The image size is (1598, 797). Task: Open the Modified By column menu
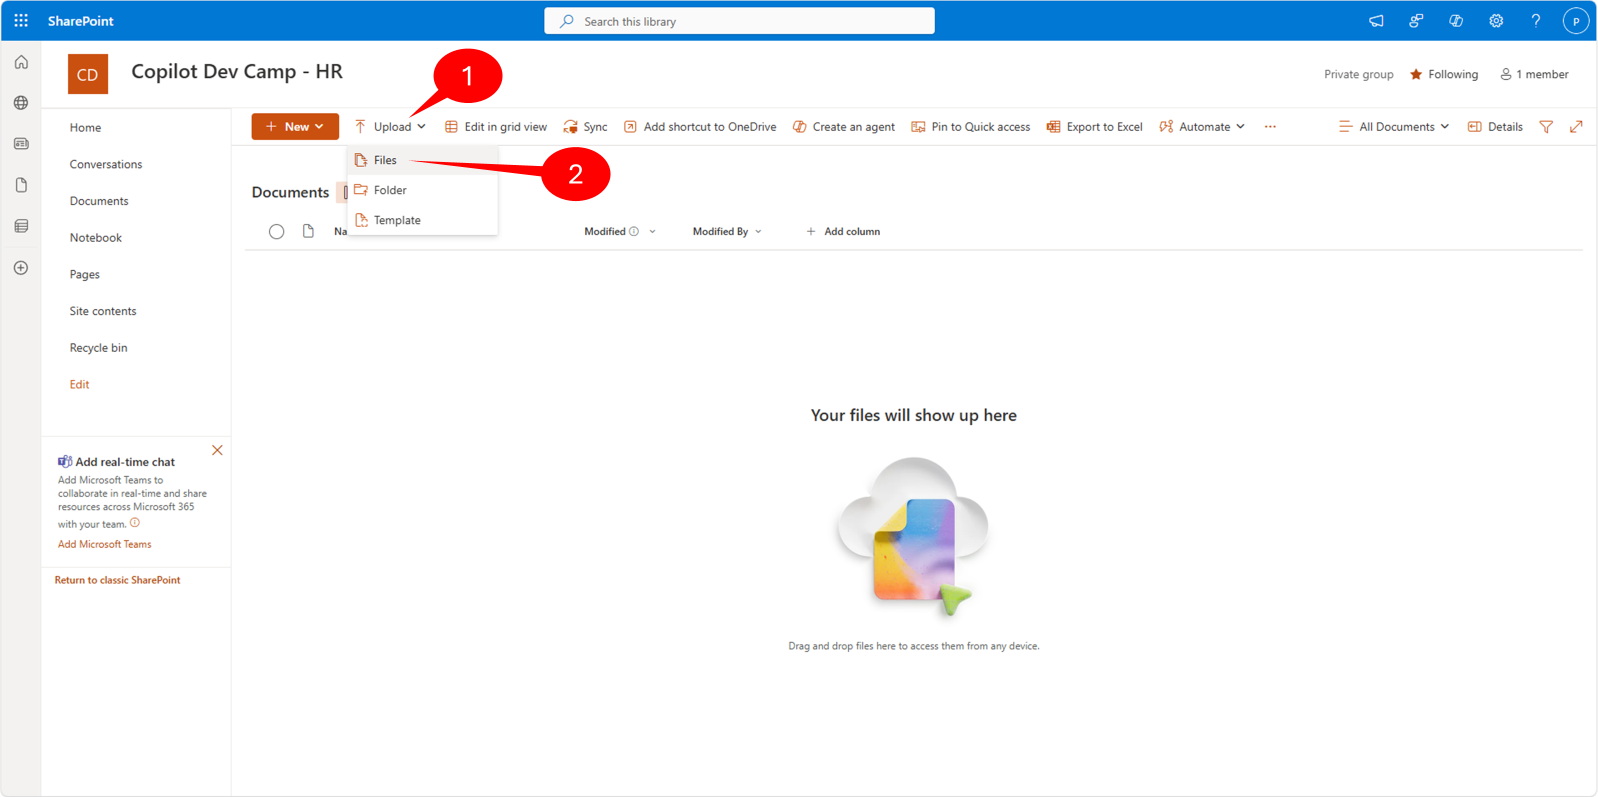point(727,231)
